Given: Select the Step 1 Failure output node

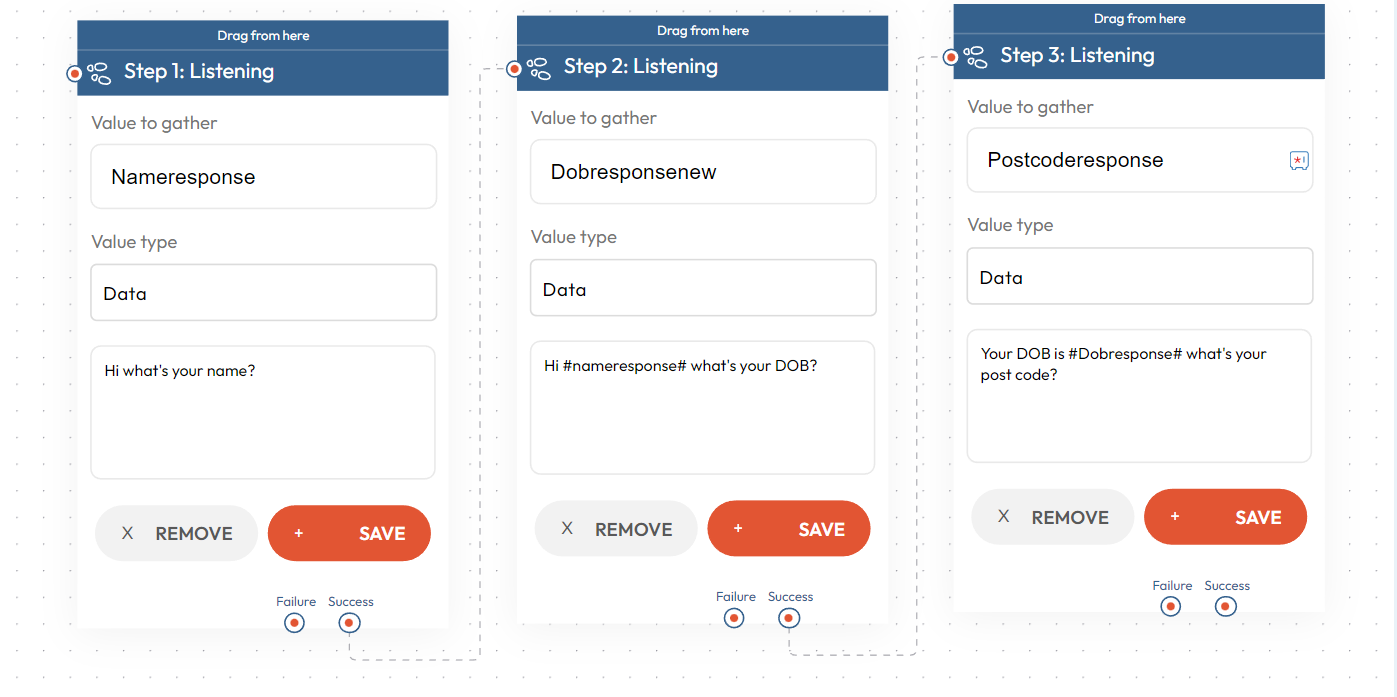Looking at the screenshot, I should tap(294, 623).
